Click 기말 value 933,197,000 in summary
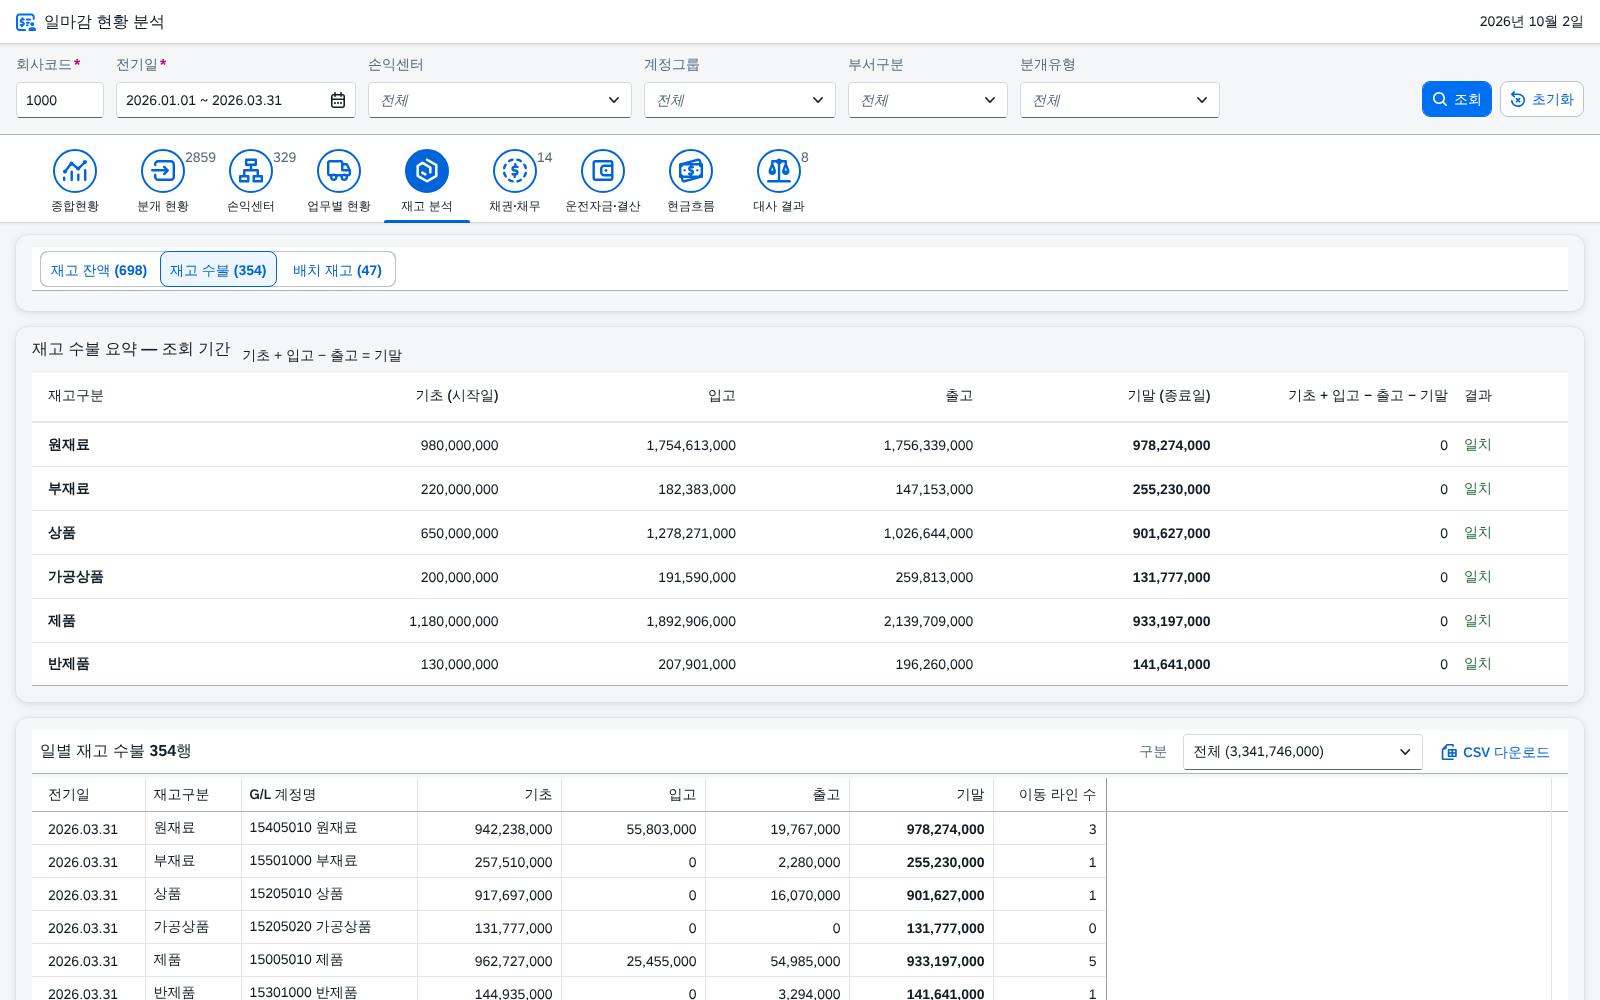Screen dimensions: 1600x1000 coord(1171,621)
